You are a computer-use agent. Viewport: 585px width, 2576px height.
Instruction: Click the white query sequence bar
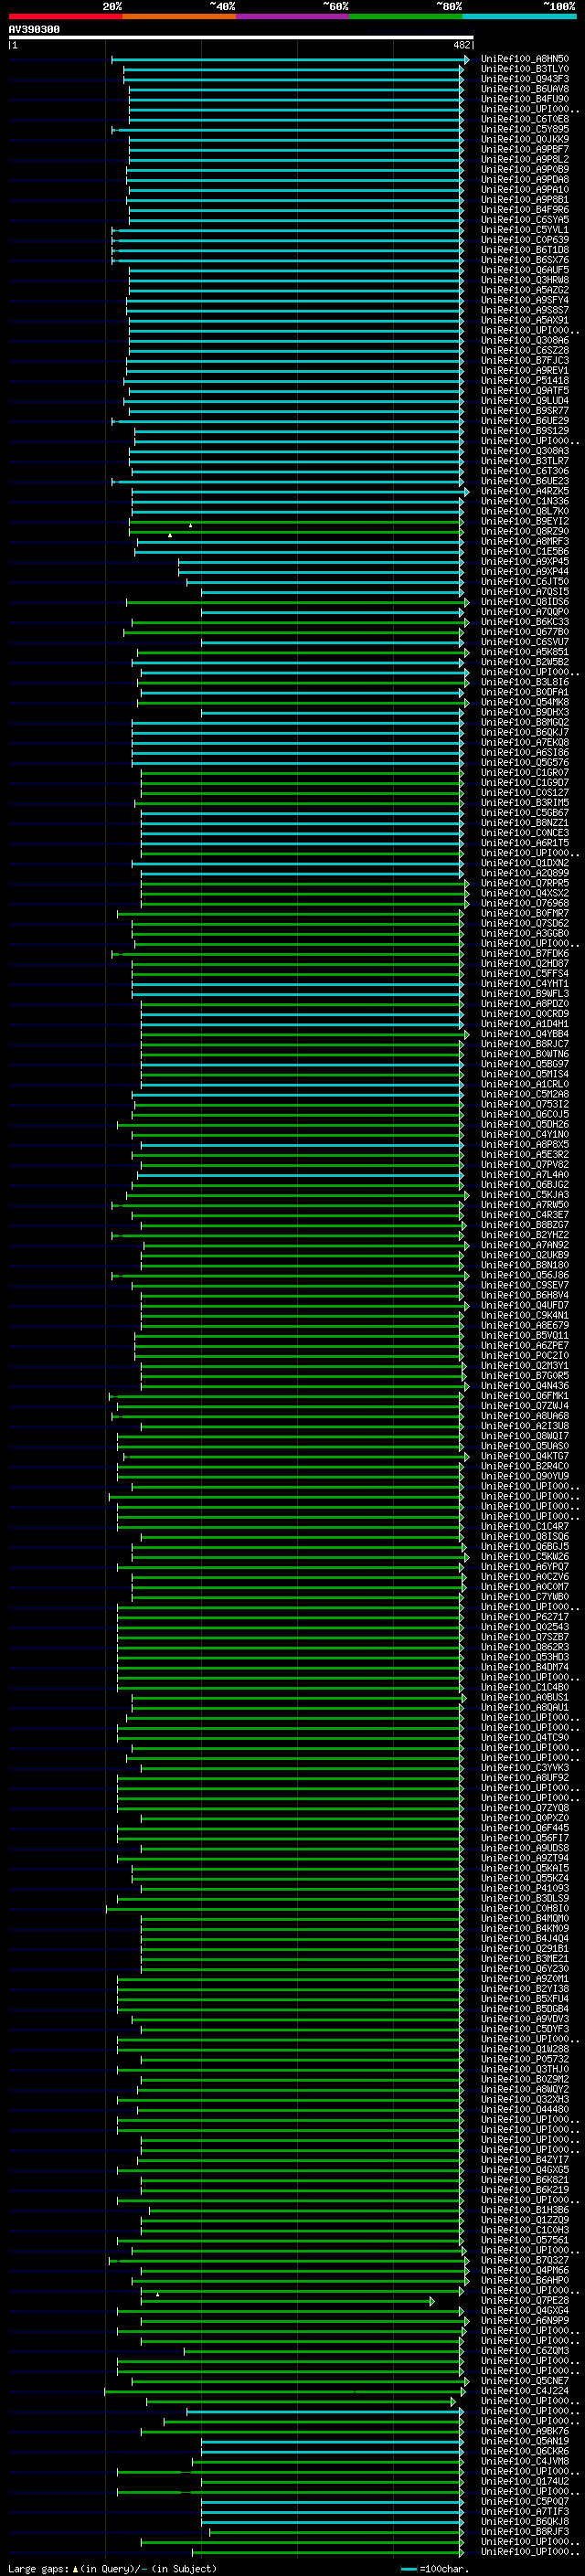241,37
